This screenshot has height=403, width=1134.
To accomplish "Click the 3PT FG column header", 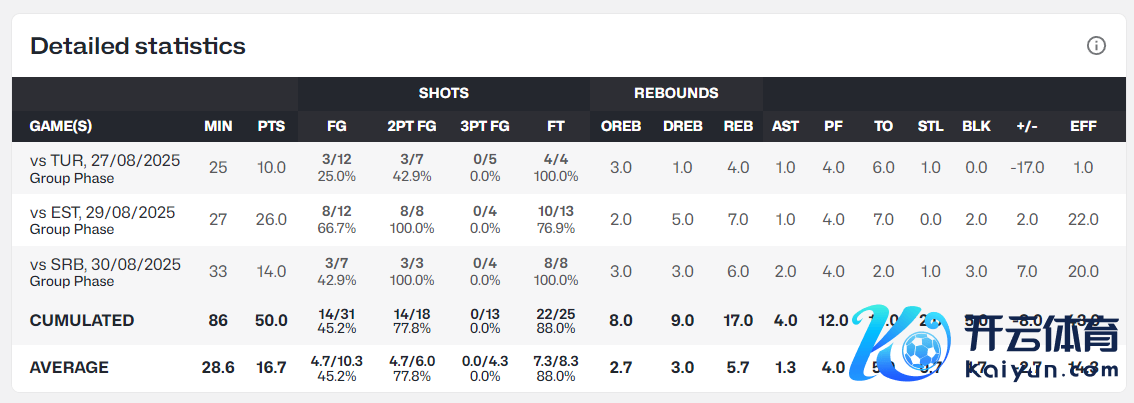I will click(484, 126).
